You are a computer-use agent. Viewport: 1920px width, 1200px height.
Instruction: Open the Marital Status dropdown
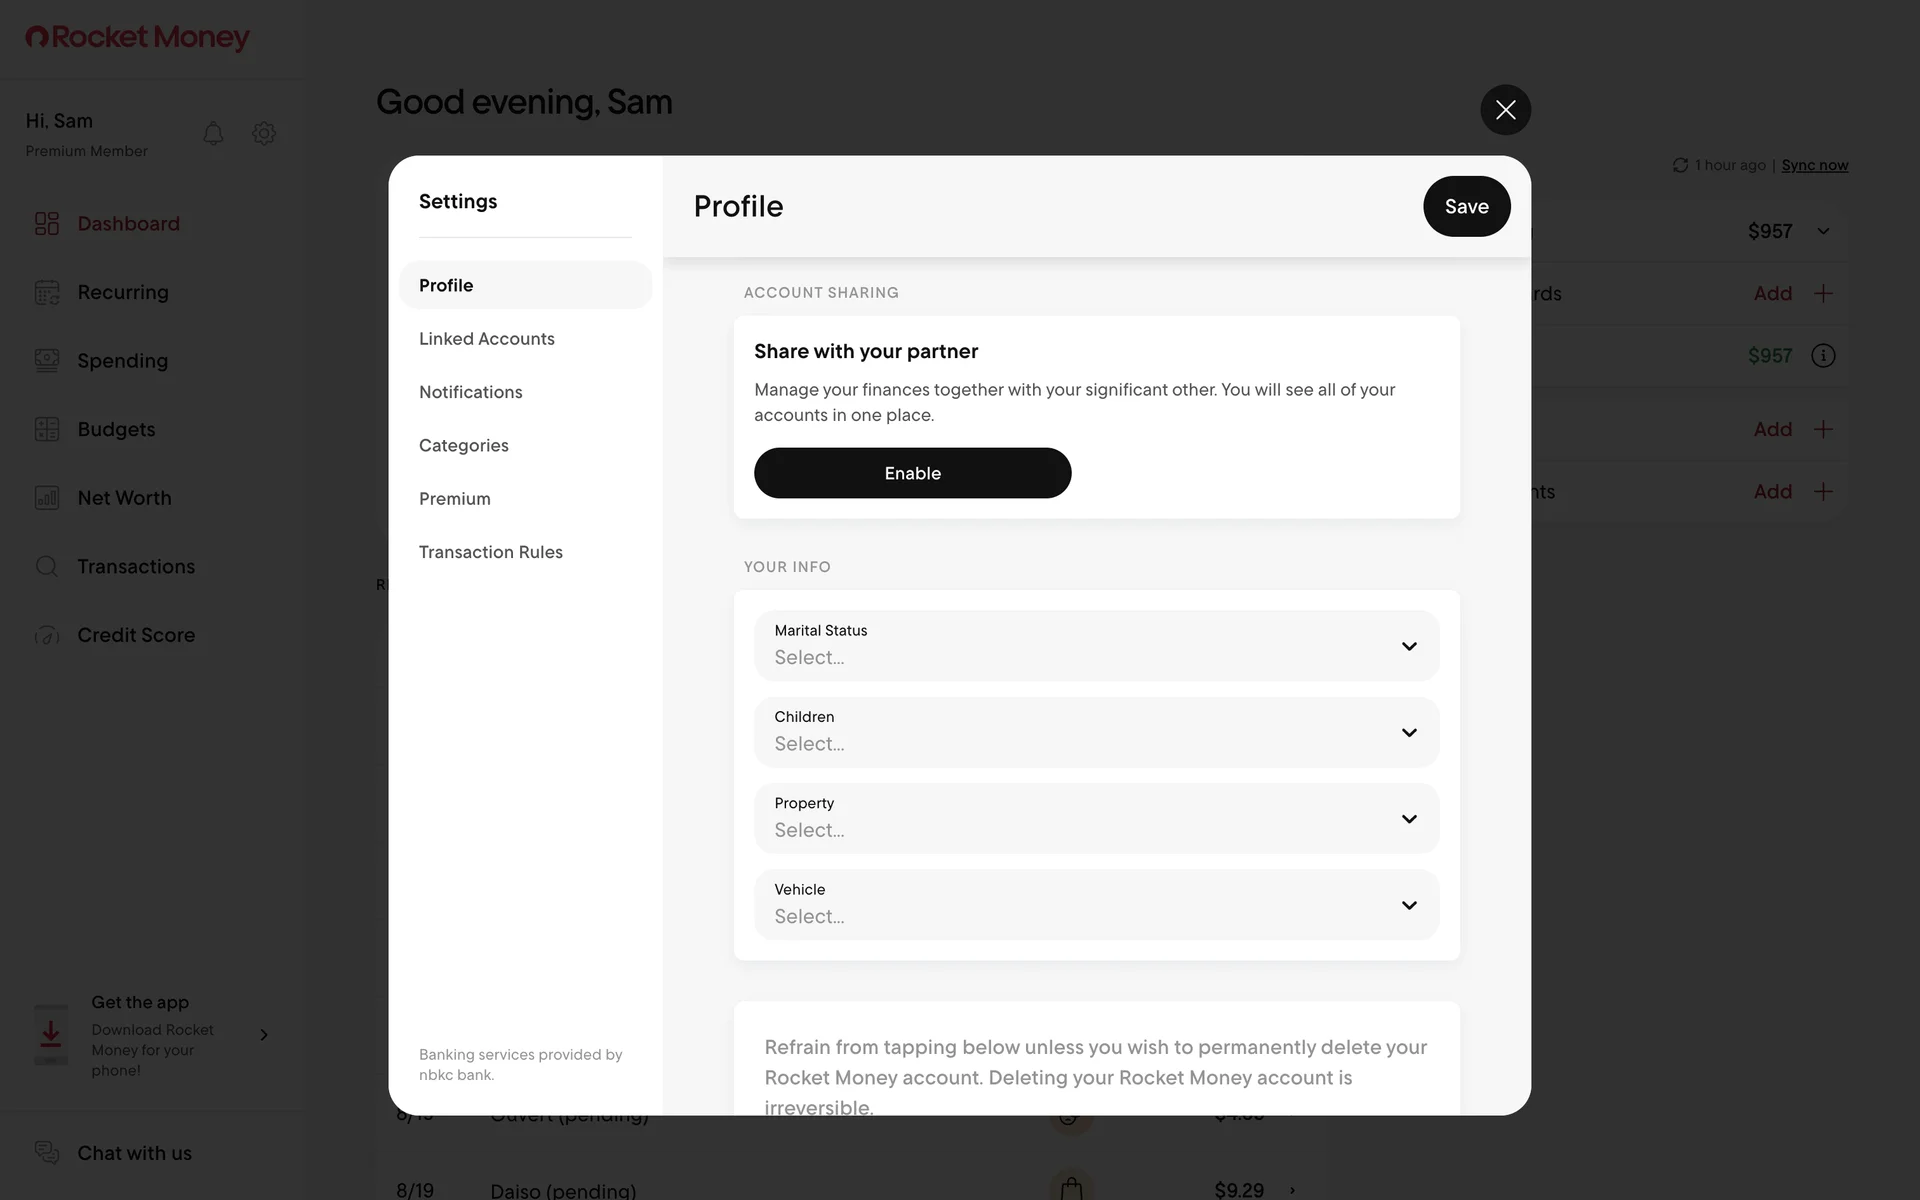pos(1096,646)
